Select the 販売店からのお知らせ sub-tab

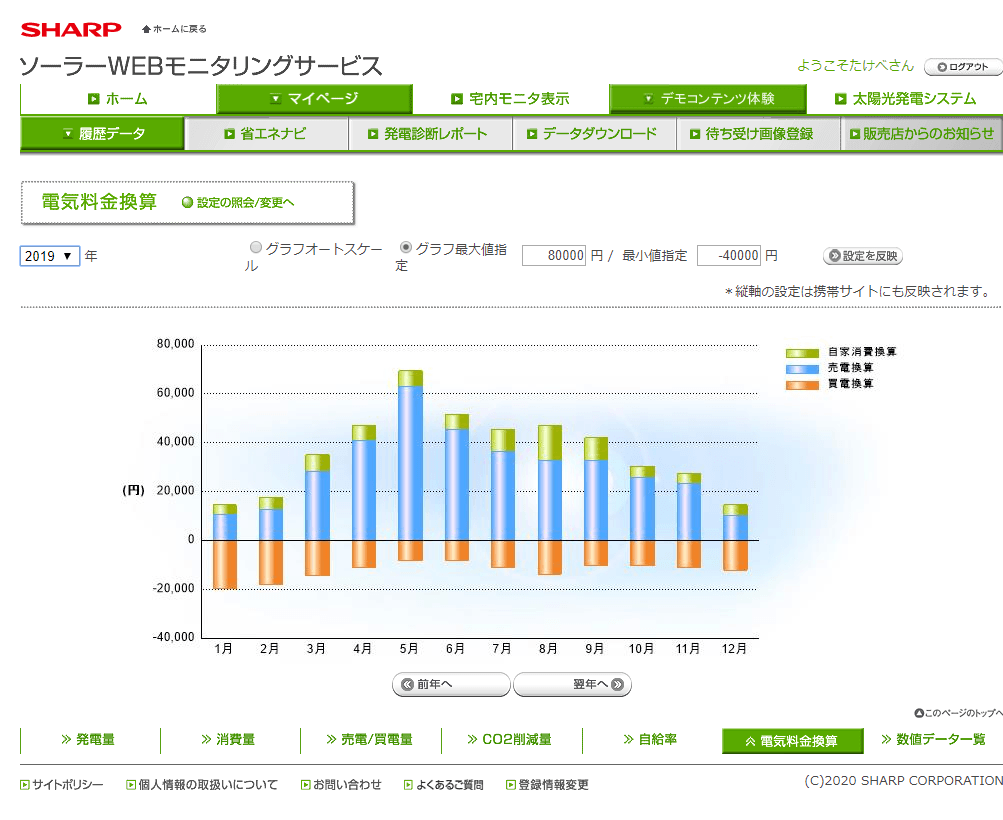click(922, 134)
